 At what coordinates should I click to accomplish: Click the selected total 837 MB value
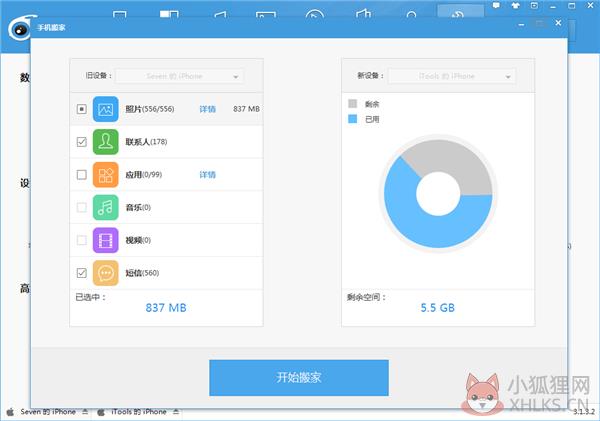(166, 308)
